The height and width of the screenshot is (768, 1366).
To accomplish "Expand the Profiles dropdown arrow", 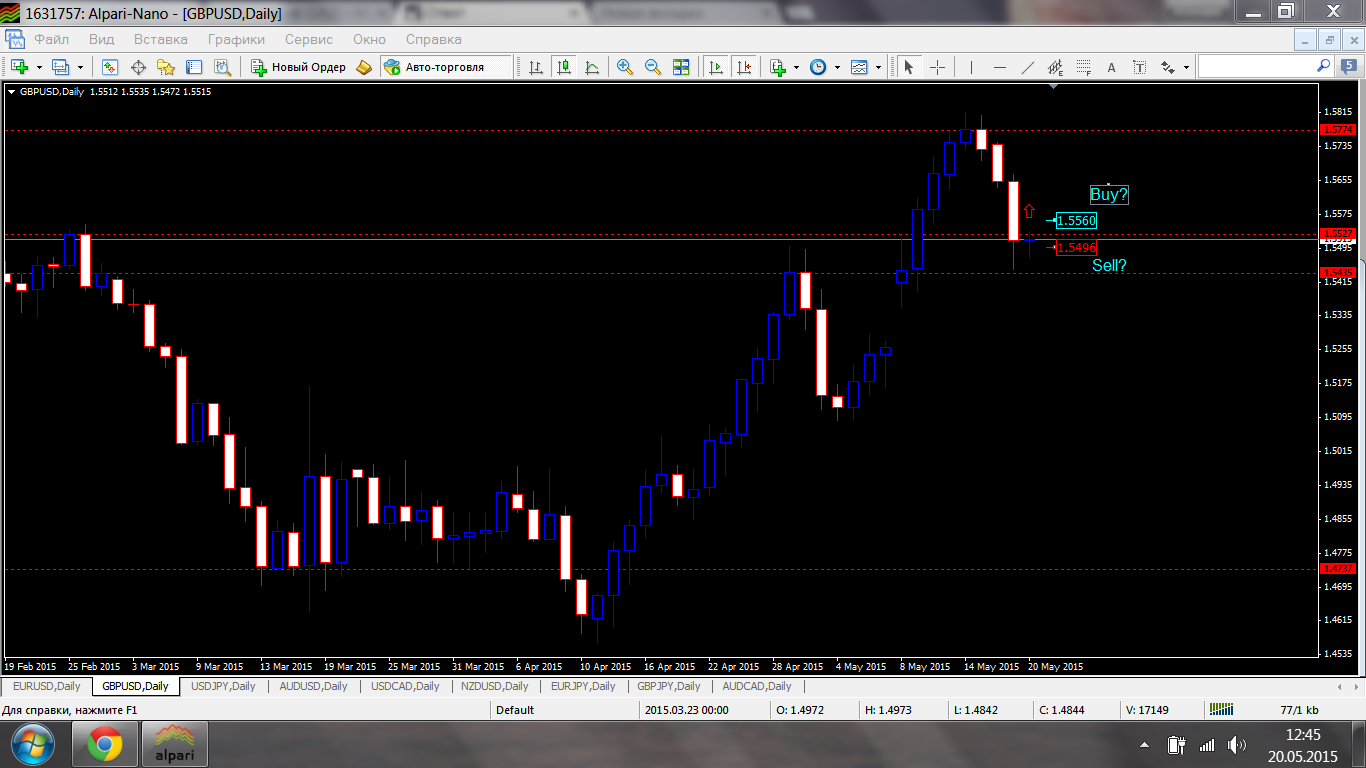I will (x=80, y=67).
